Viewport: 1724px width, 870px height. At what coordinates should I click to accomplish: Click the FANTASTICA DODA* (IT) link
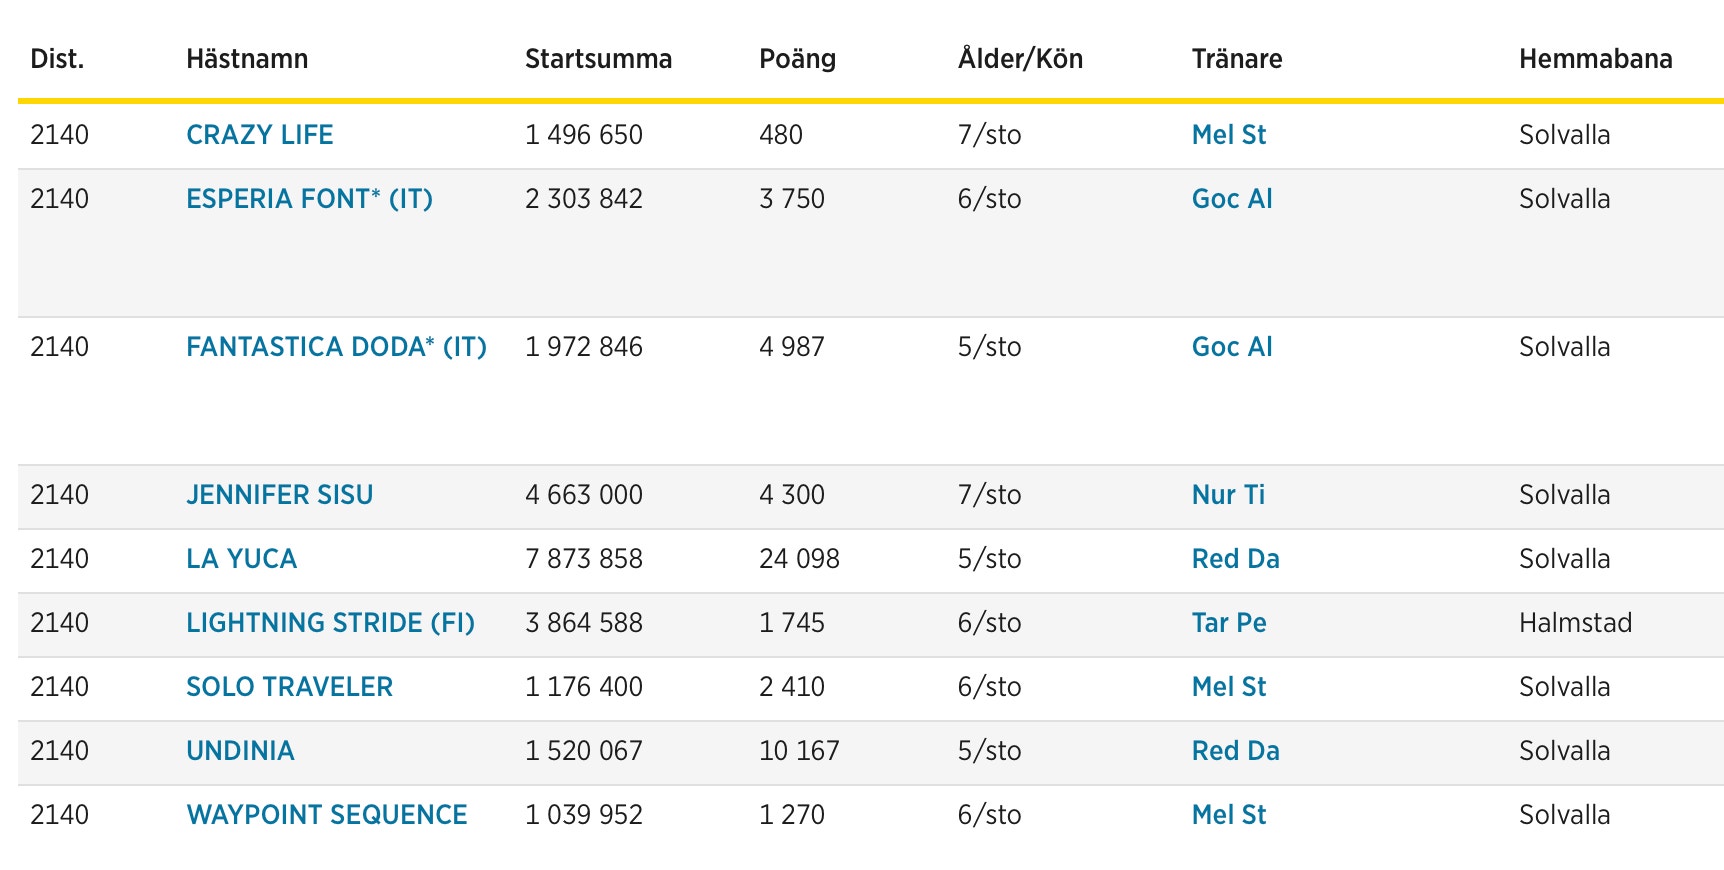point(336,347)
